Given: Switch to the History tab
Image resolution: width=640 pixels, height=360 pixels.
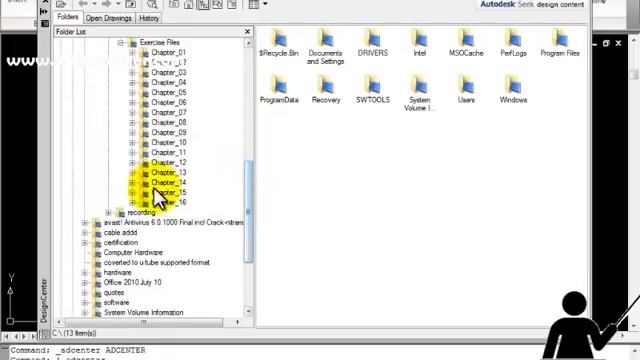Looking at the screenshot, I should pos(149,18).
